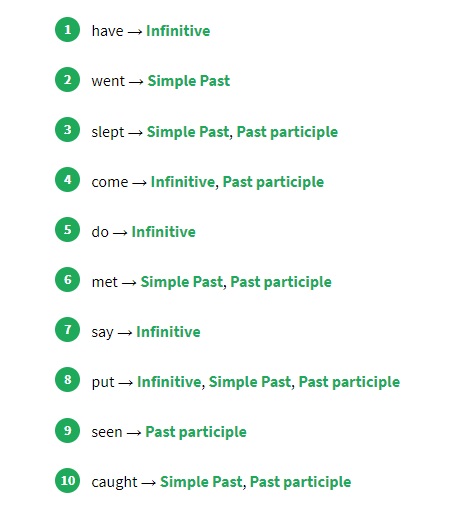This screenshot has width=460, height=512.
Task: Click the green number 6 circle
Action: pyautogui.click(x=67, y=280)
